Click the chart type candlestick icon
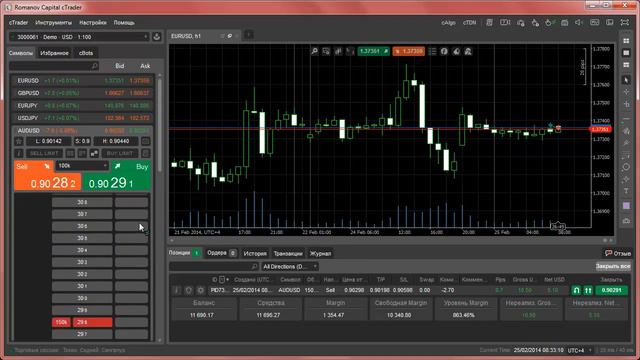 (x=338, y=51)
